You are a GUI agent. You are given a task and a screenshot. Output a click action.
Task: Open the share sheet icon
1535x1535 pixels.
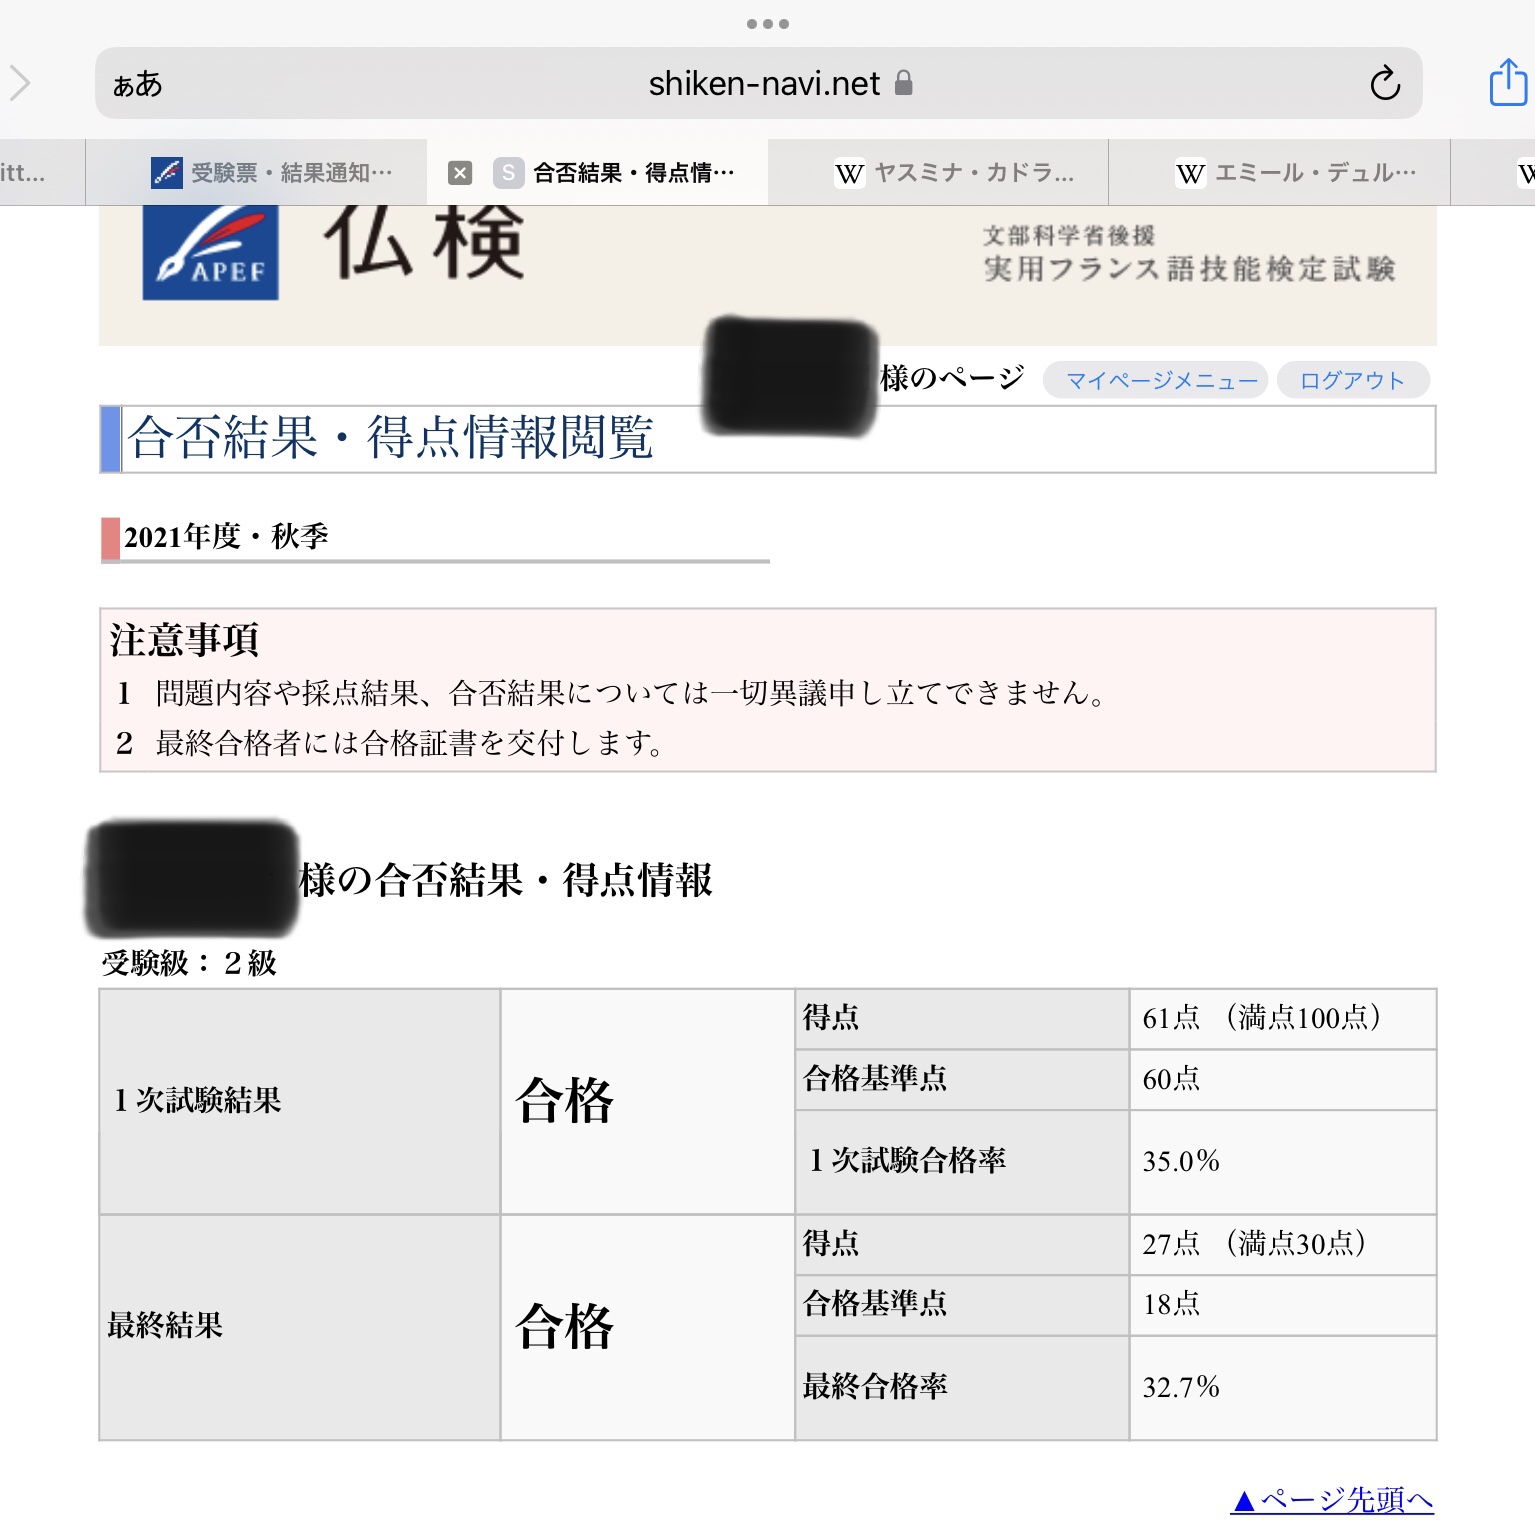point(1508,82)
